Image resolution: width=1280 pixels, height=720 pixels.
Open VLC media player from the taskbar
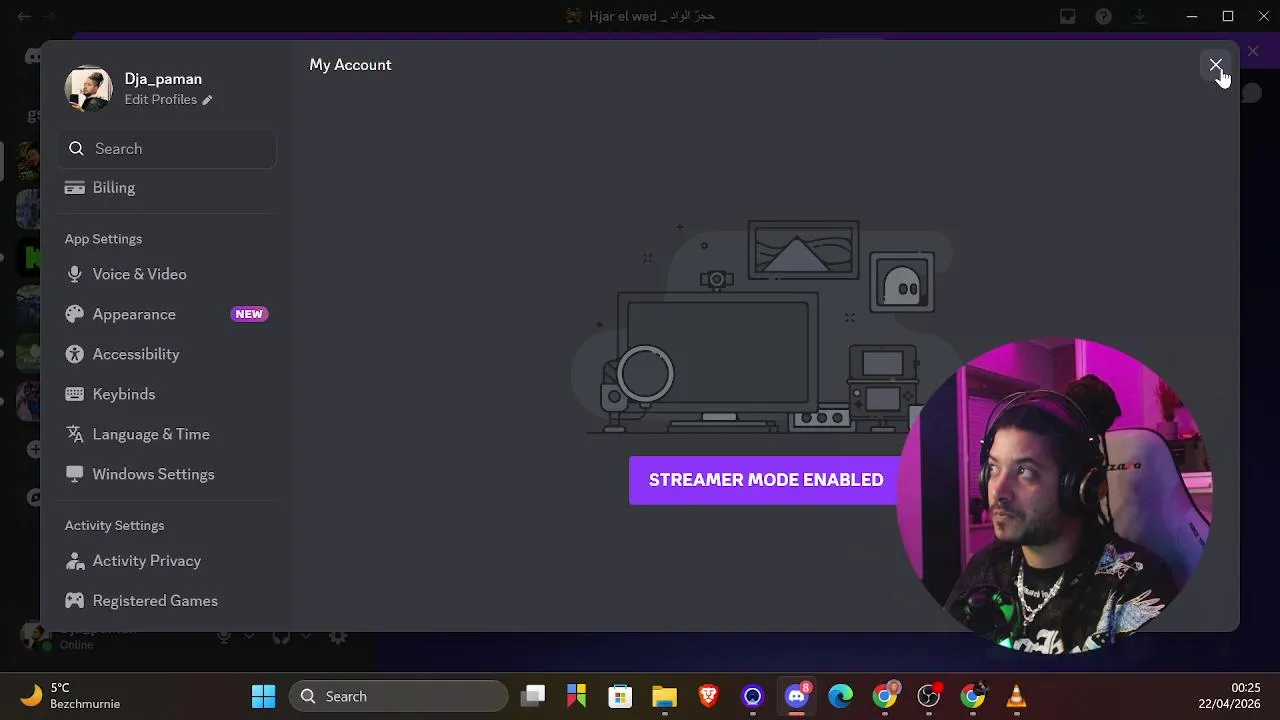point(1016,696)
